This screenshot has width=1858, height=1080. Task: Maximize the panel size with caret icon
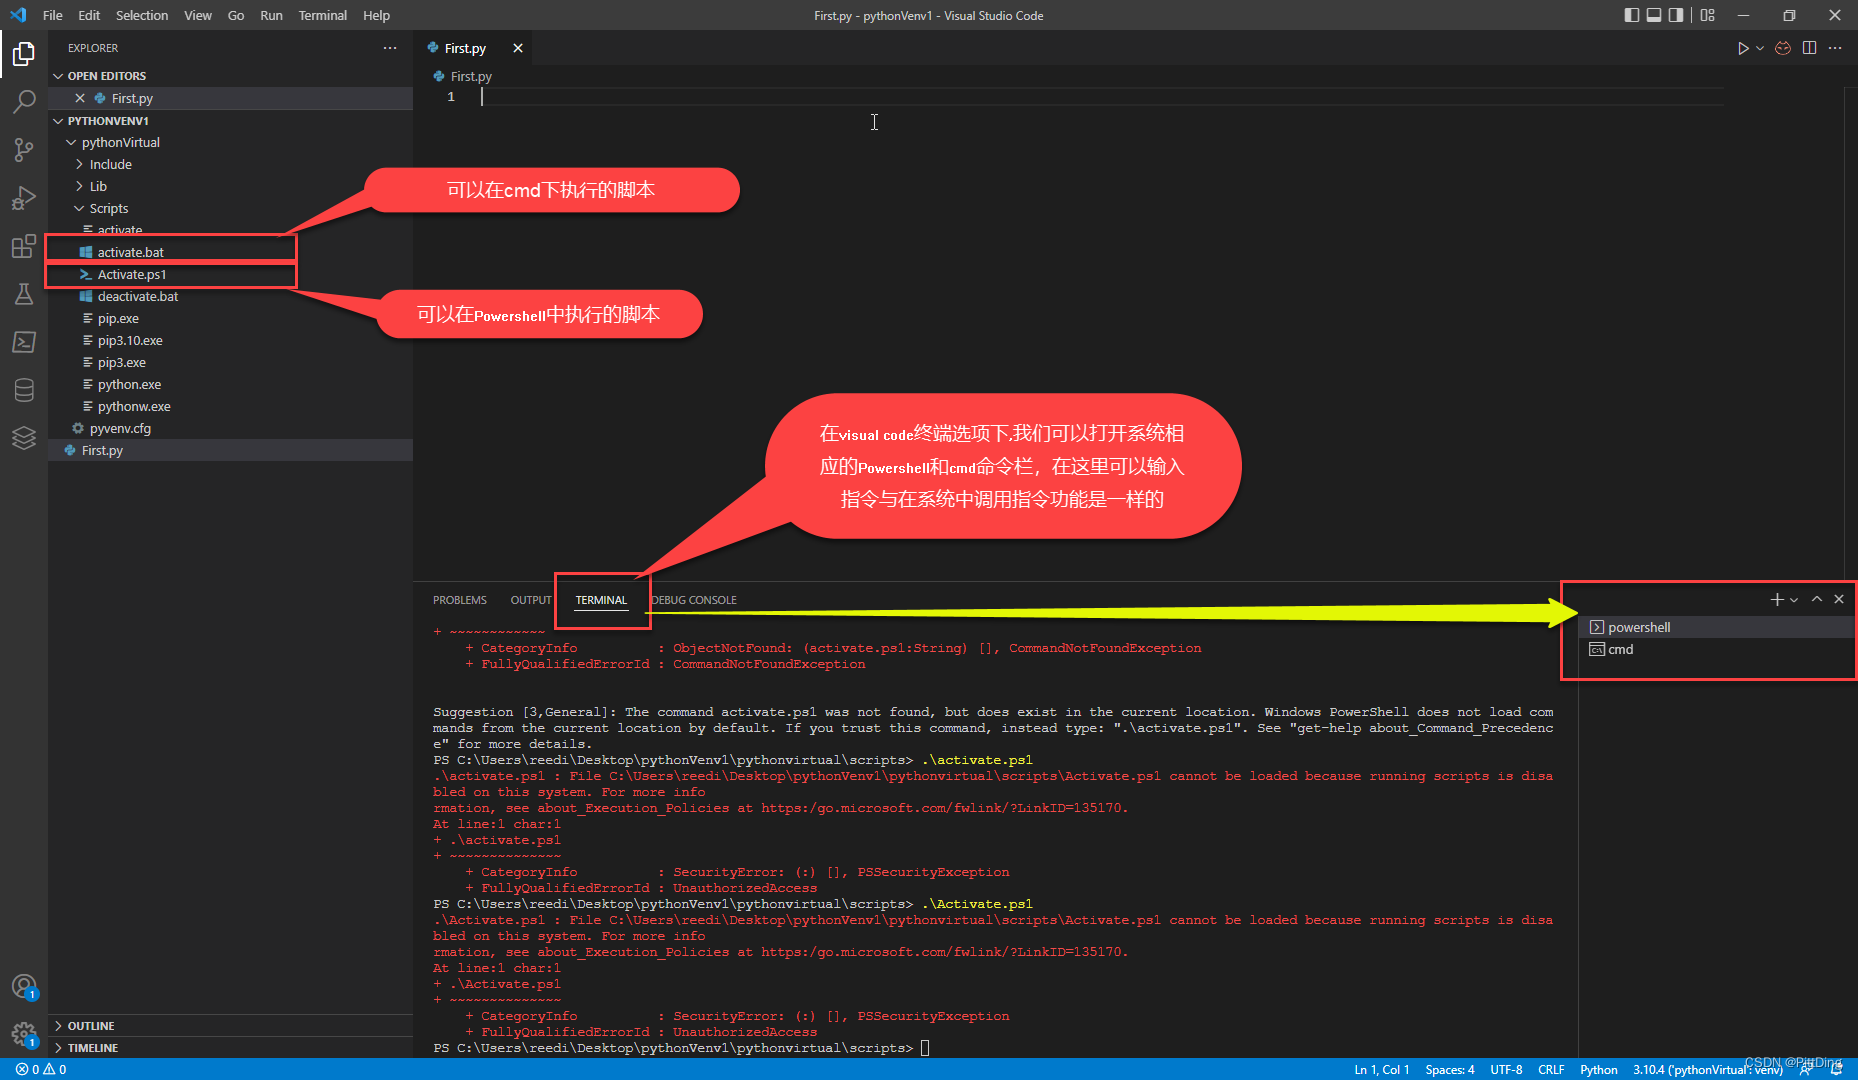coord(1817,599)
